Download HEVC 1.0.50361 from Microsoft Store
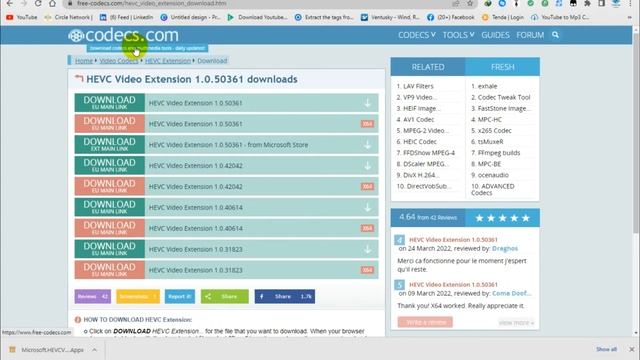 (109, 144)
